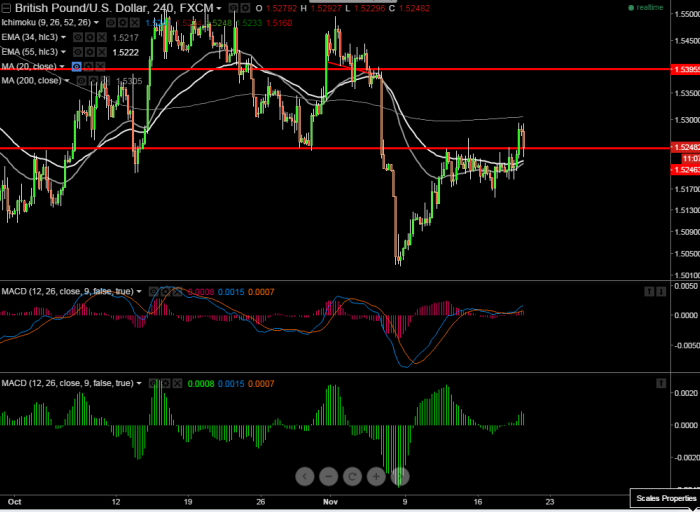This screenshot has height=512, width=700.
Task: Click the close value C 1.52482 in header
Action: coord(410,8)
